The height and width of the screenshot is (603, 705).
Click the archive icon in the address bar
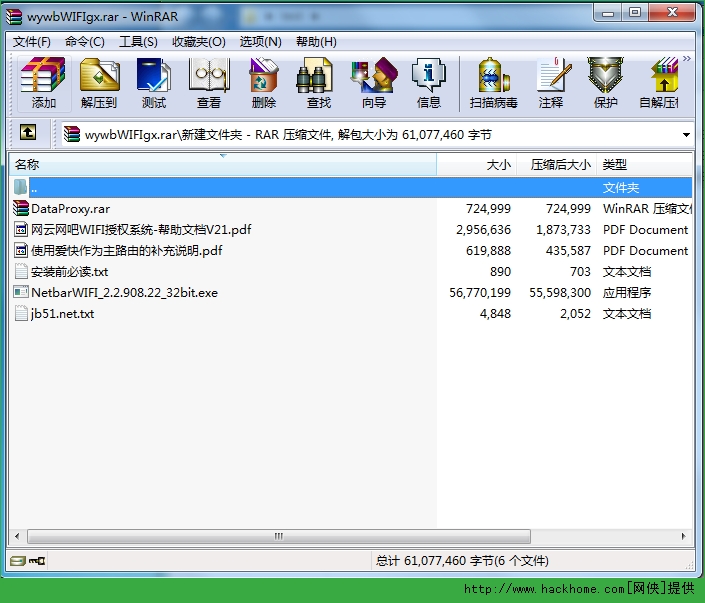[x=71, y=134]
